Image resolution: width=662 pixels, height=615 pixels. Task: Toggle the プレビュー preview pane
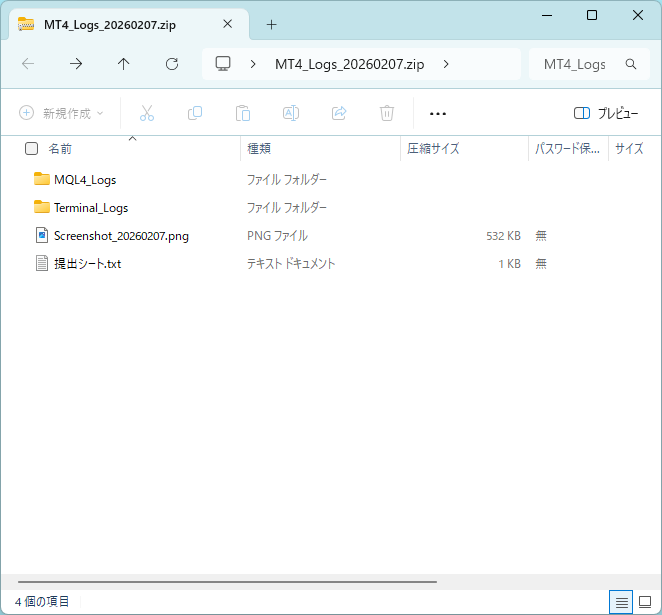coord(606,113)
